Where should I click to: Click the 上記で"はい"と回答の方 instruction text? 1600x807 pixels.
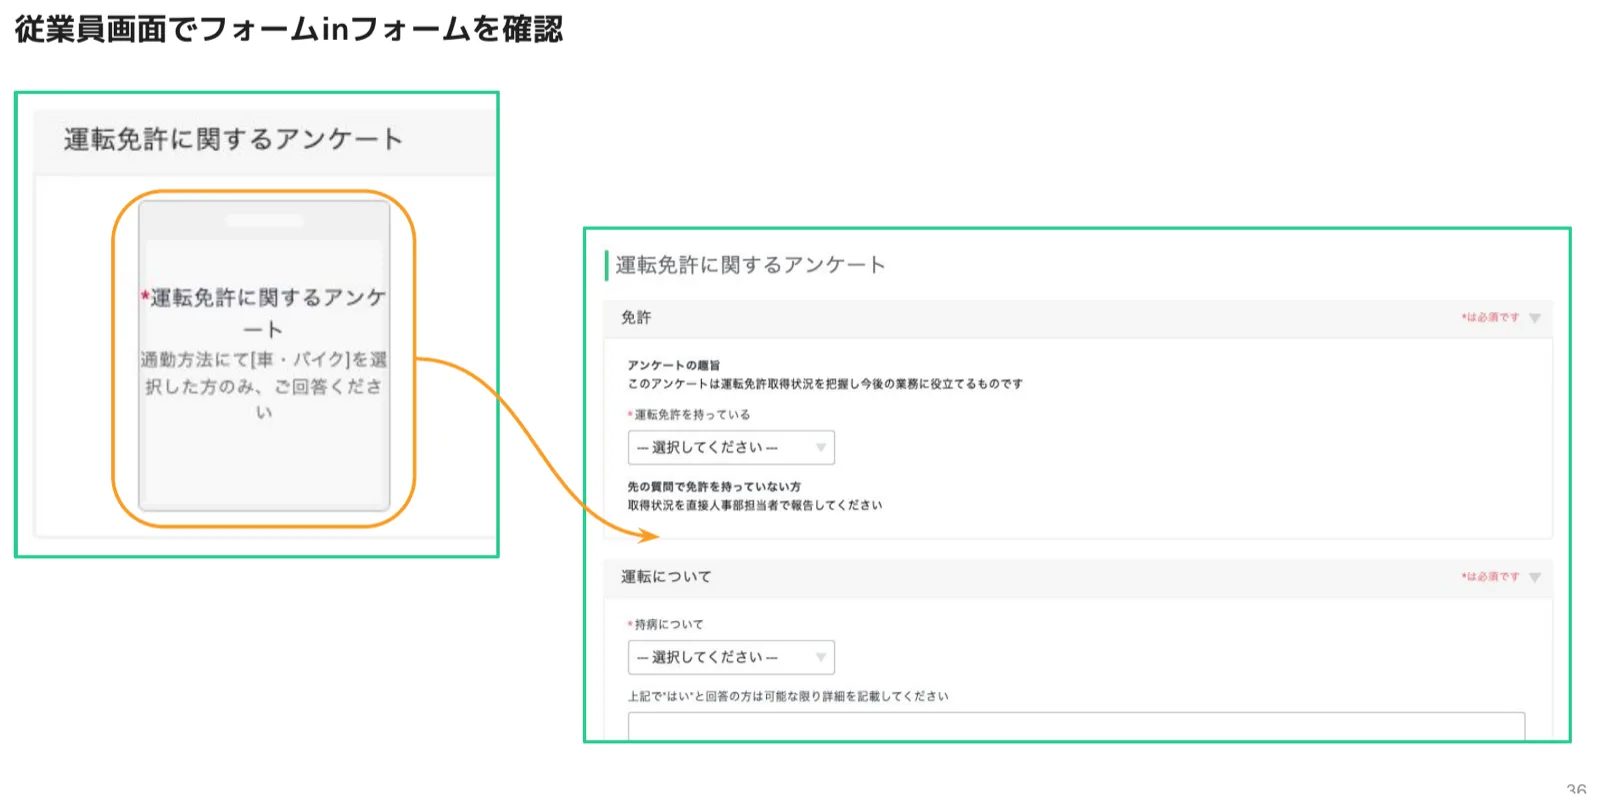pyautogui.click(x=788, y=696)
